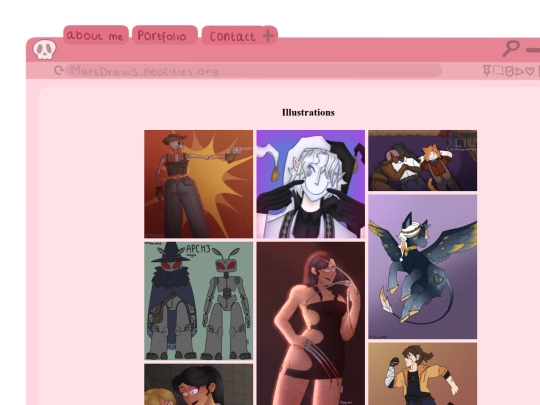This screenshot has width=540, height=405.
Task: Click the shield icon in toolbar
Action: tap(509, 71)
